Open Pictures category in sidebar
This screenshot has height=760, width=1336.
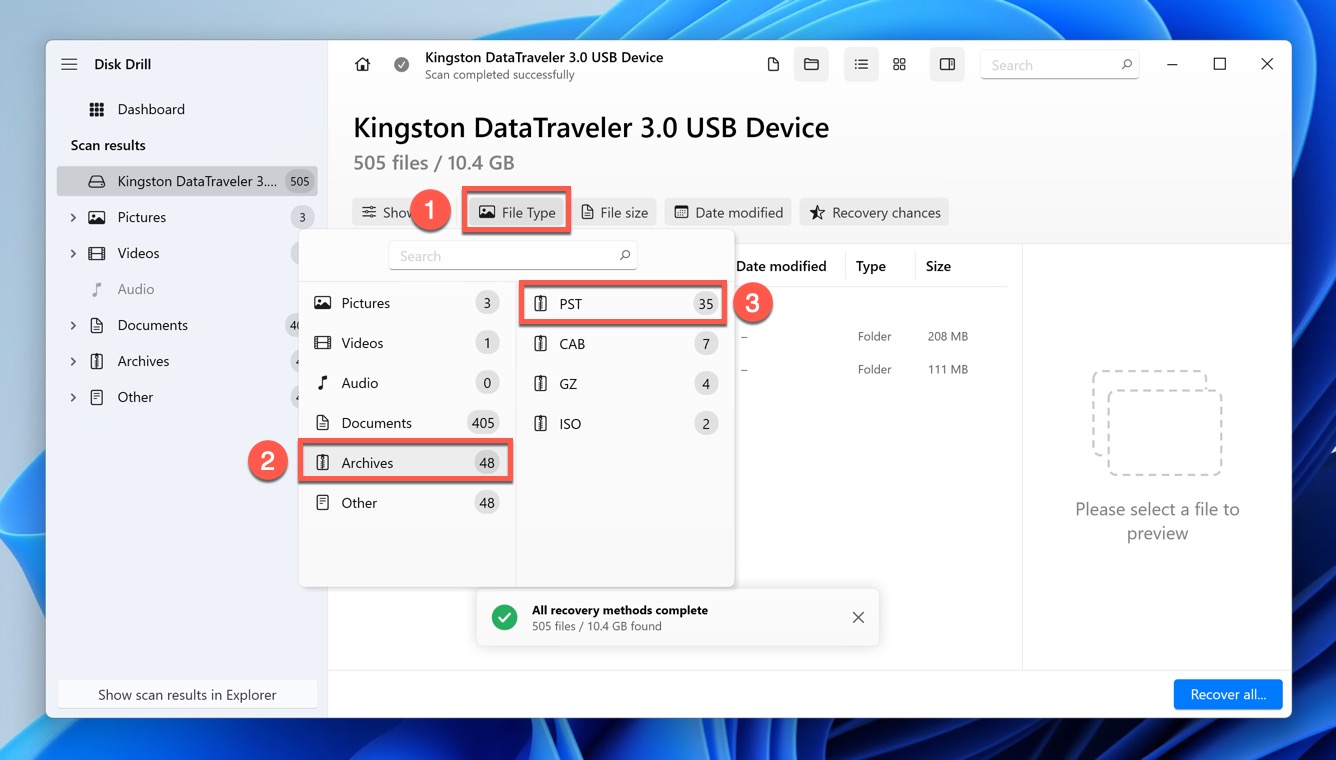pos(141,217)
